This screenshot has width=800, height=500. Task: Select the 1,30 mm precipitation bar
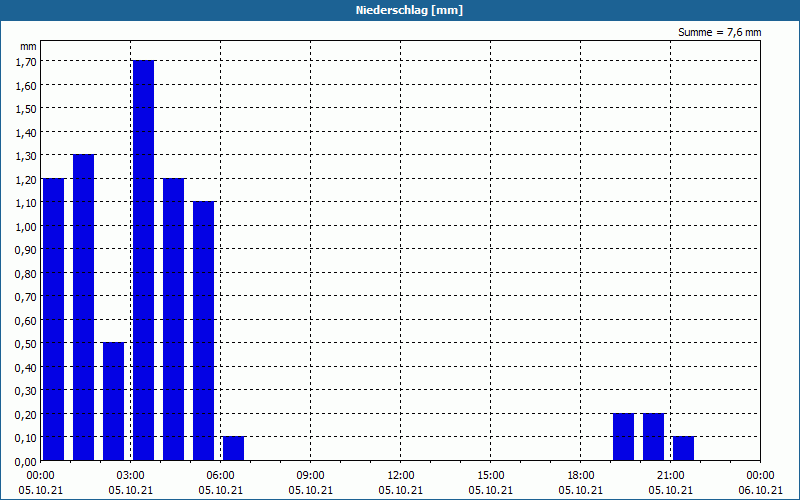(x=84, y=307)
